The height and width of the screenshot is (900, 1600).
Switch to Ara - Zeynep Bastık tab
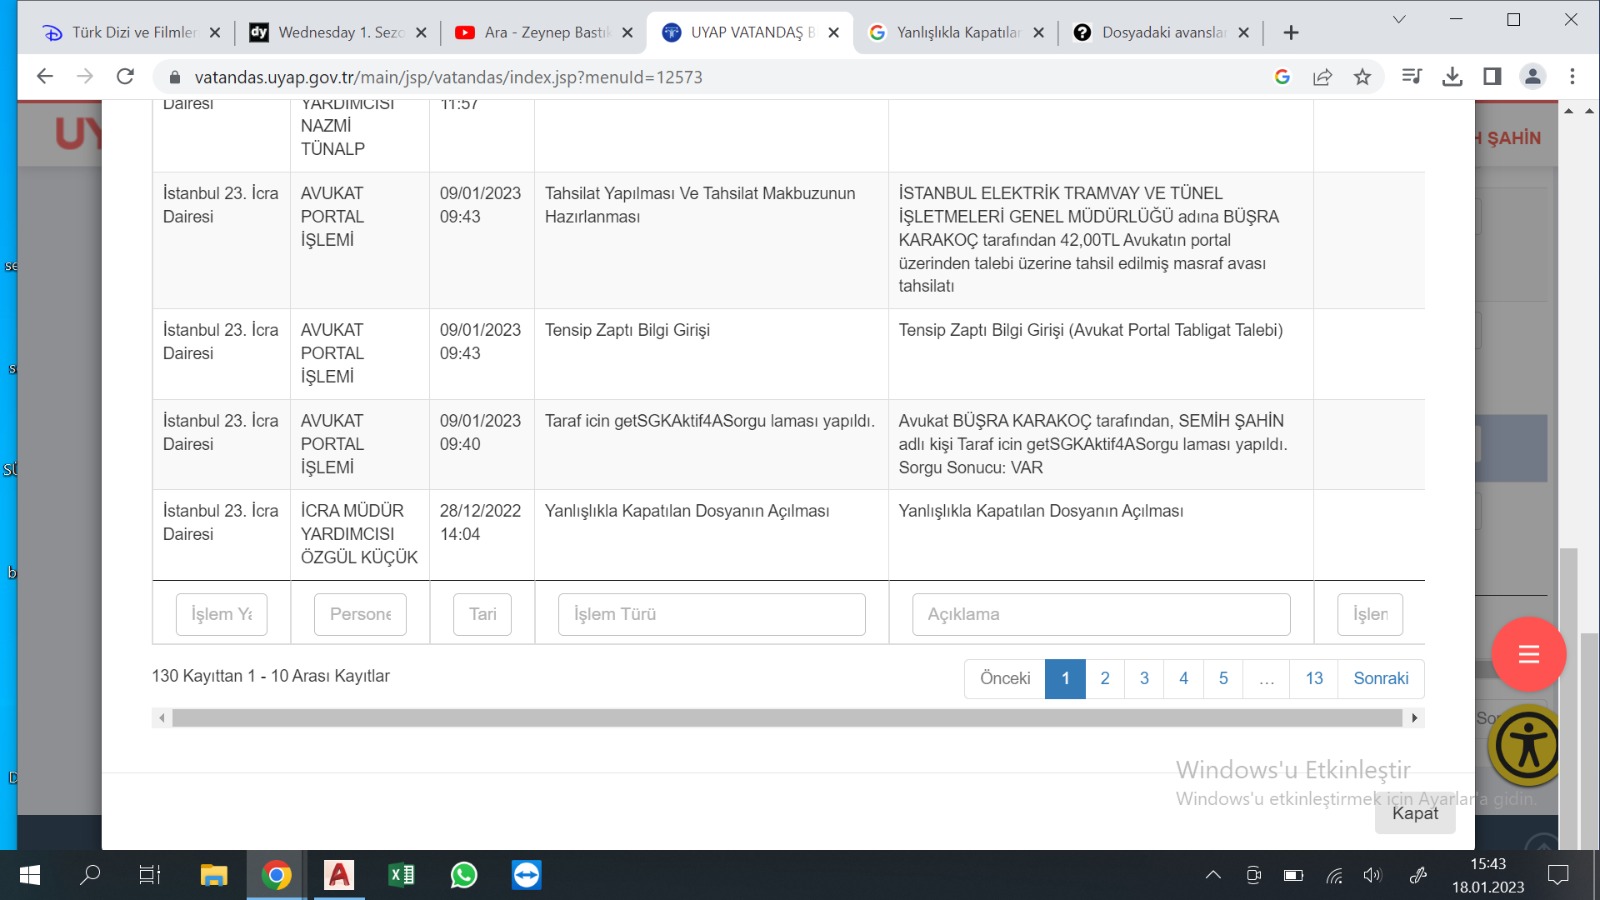543,33
